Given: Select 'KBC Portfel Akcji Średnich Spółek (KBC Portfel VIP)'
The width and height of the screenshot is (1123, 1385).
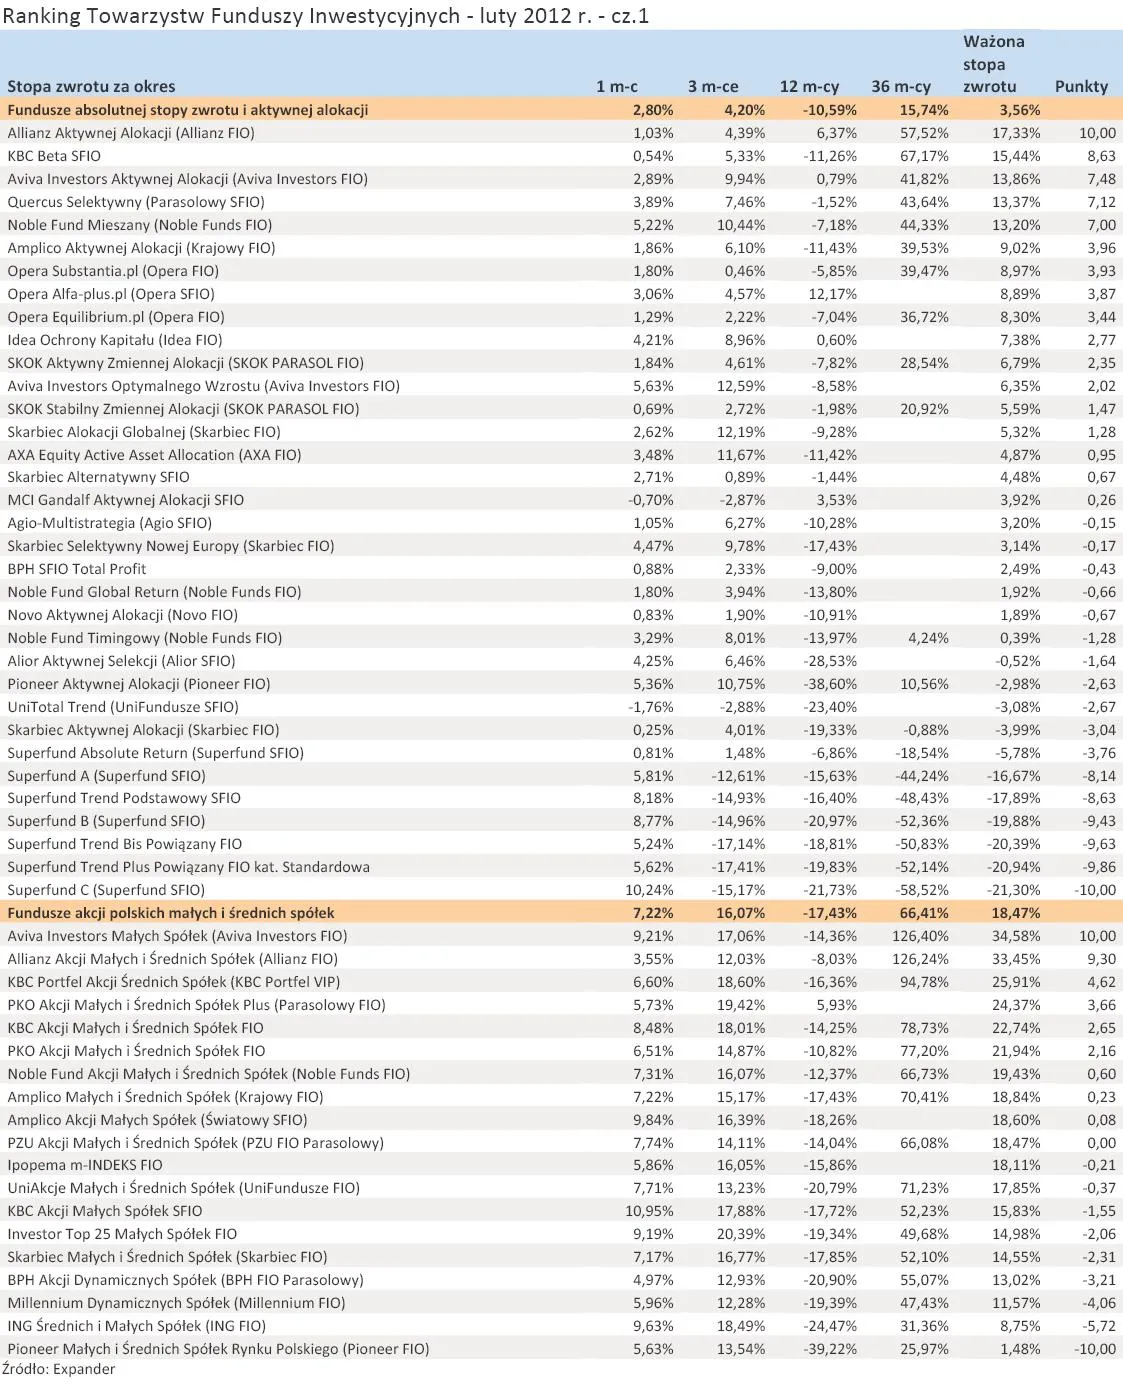Looking at the screenshot, I should (x=174, y=982).
